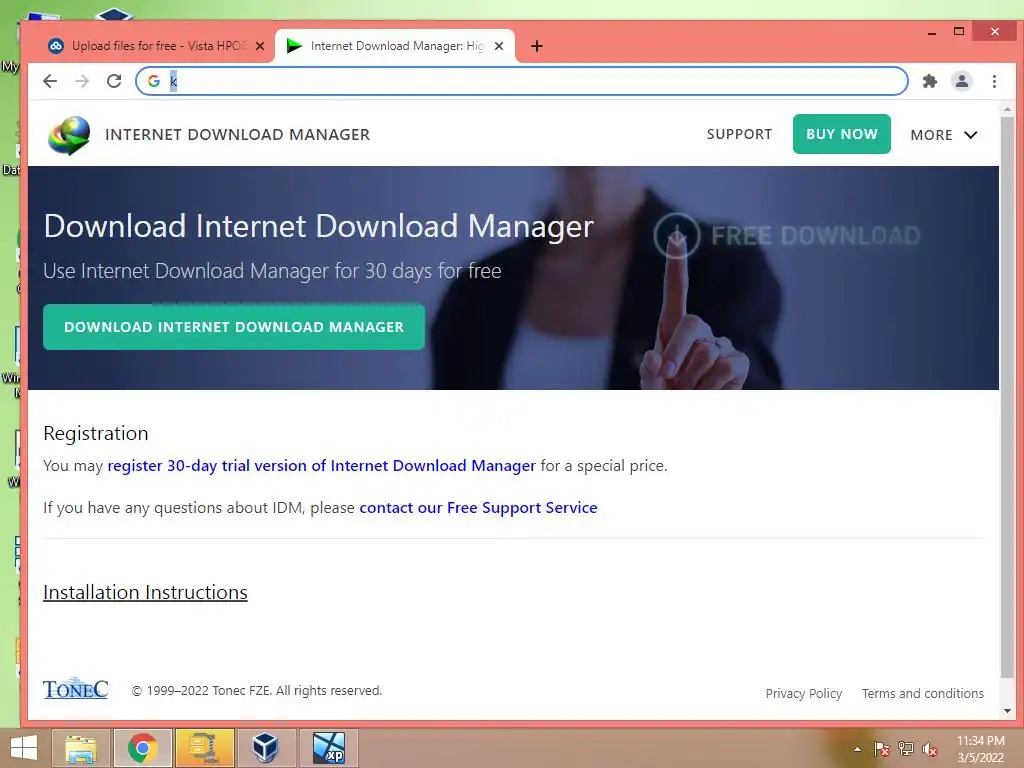Open the SUPPORT nav item
Viewport: 1024px width, 768px height.
(x=739, y=135)
